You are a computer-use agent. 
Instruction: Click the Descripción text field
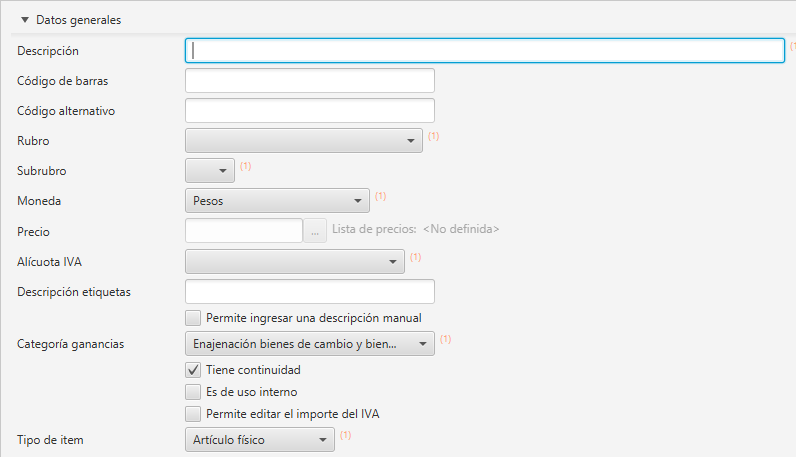(485, 51)
